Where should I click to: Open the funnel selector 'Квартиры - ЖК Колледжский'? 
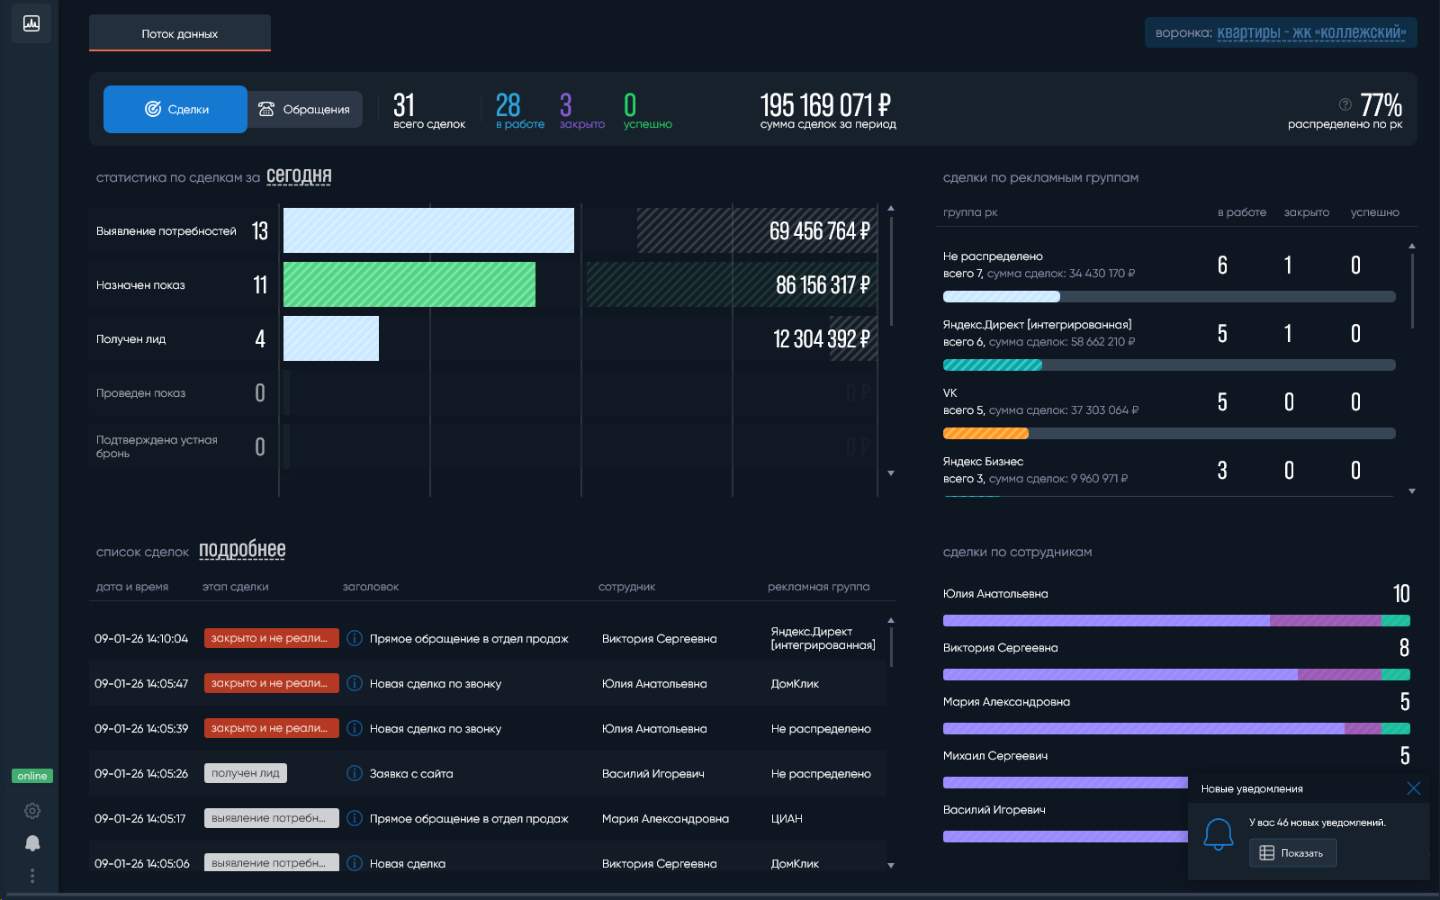coord(1310,33)
